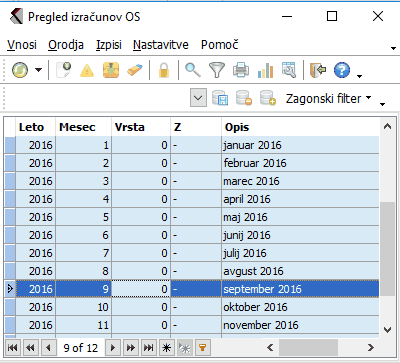Click the 'september 2016' cell

coord(300,289)
